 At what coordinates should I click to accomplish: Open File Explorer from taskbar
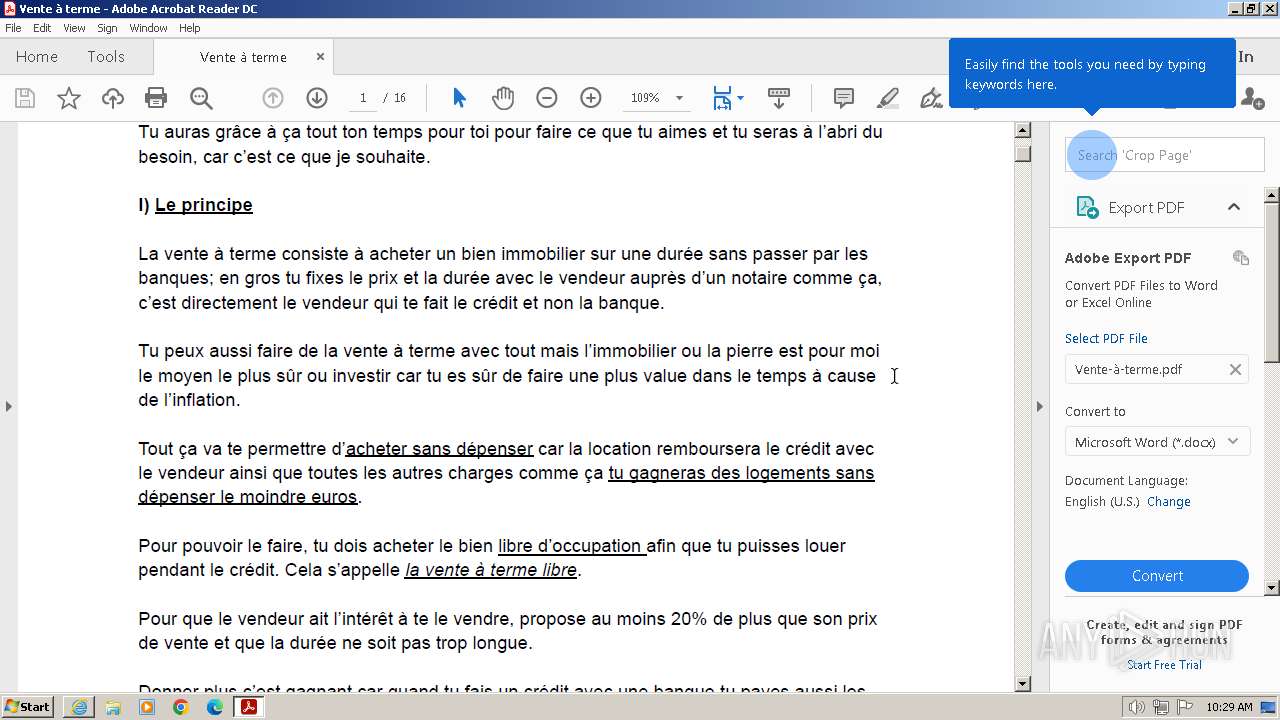pyautogui.click(x=113, y=708)
